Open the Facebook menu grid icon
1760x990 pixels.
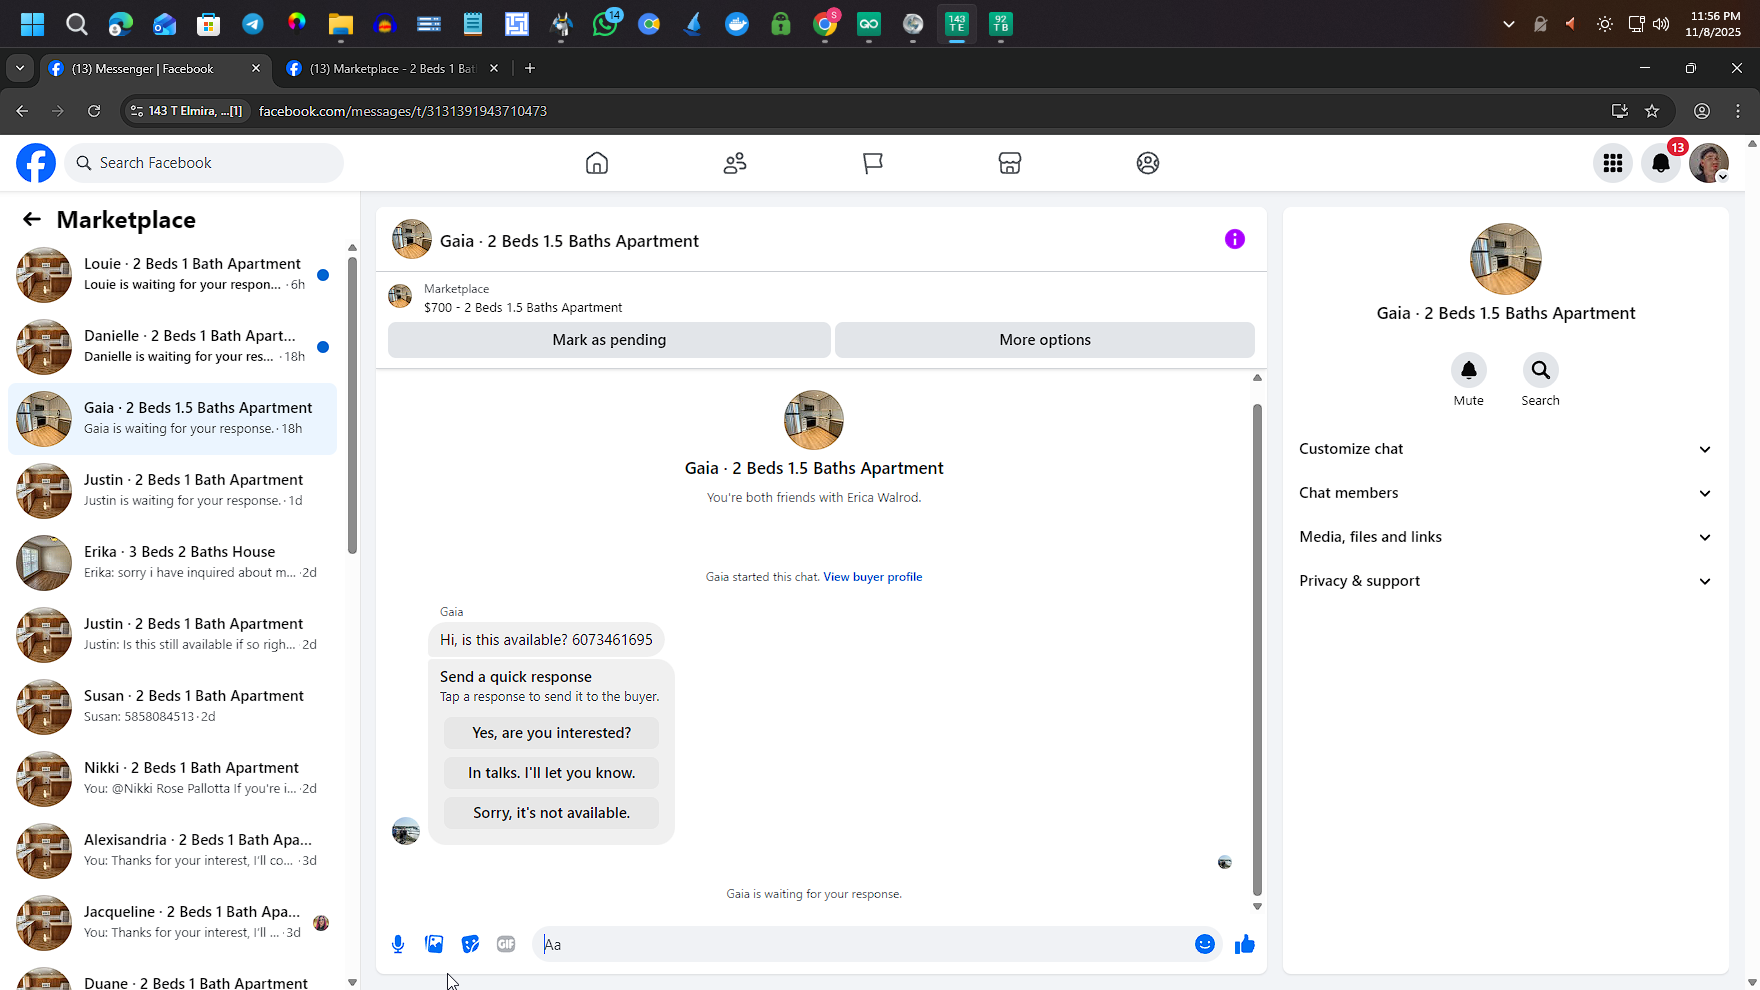[1613, 163]
